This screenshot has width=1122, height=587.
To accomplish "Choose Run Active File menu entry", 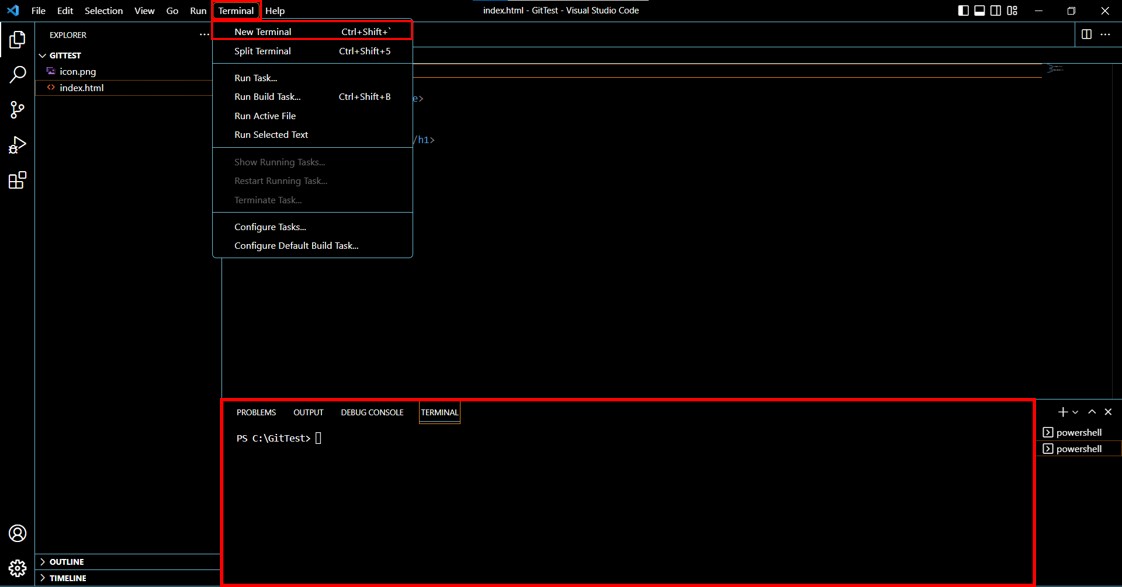I will tap(313, 115).
